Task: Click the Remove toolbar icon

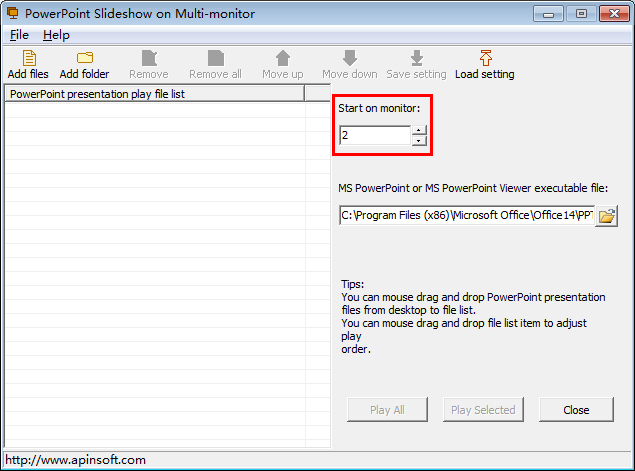Action: 149,58
